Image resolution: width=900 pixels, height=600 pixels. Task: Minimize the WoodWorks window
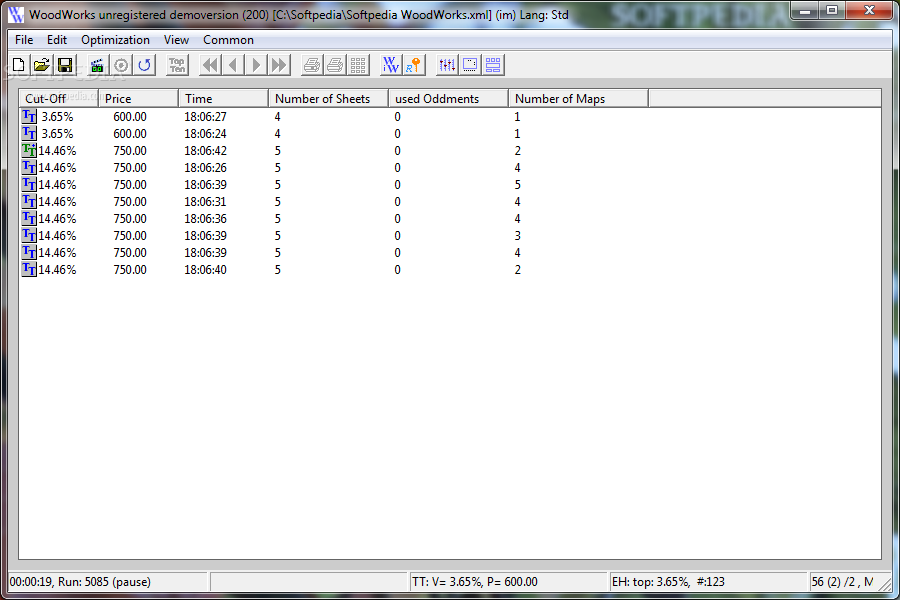[805, 10]
